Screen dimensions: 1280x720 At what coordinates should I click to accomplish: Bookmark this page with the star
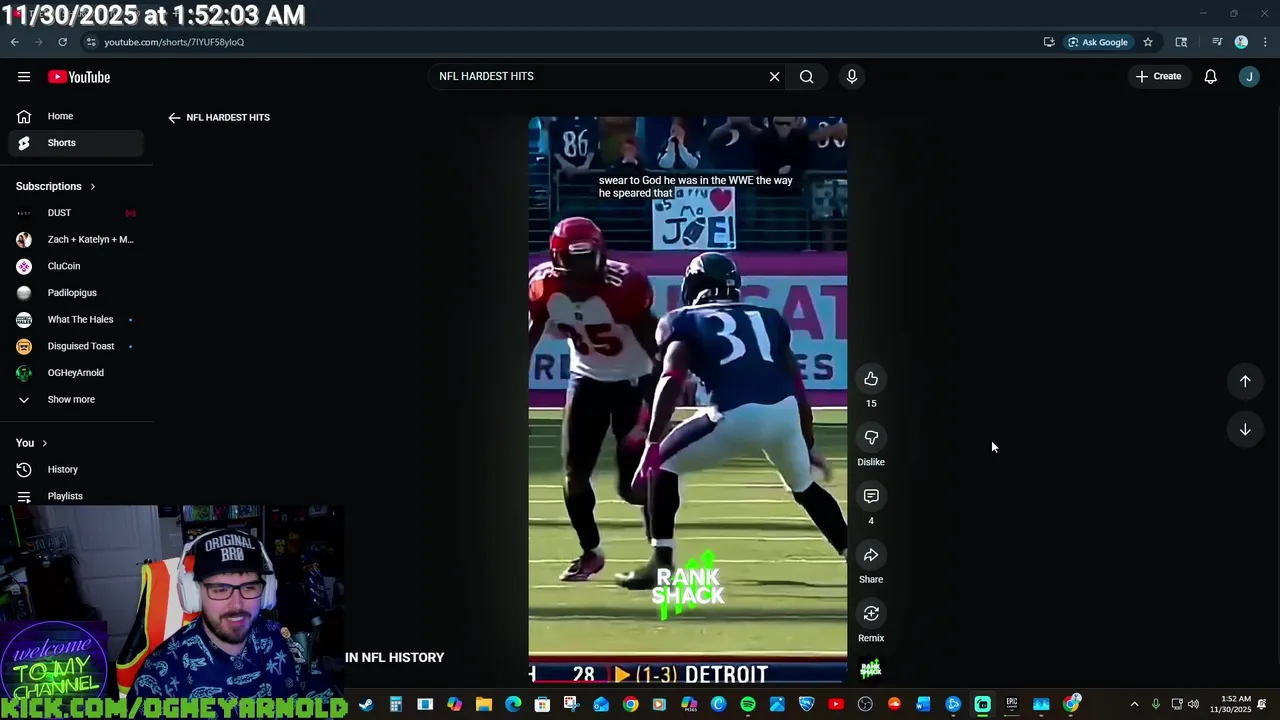1148,42
